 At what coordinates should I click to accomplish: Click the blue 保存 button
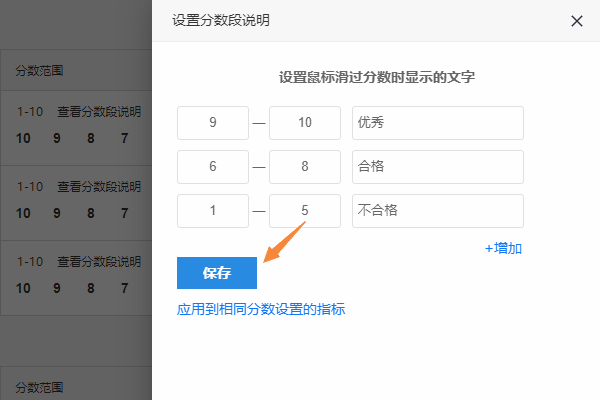tap(217, 273)
